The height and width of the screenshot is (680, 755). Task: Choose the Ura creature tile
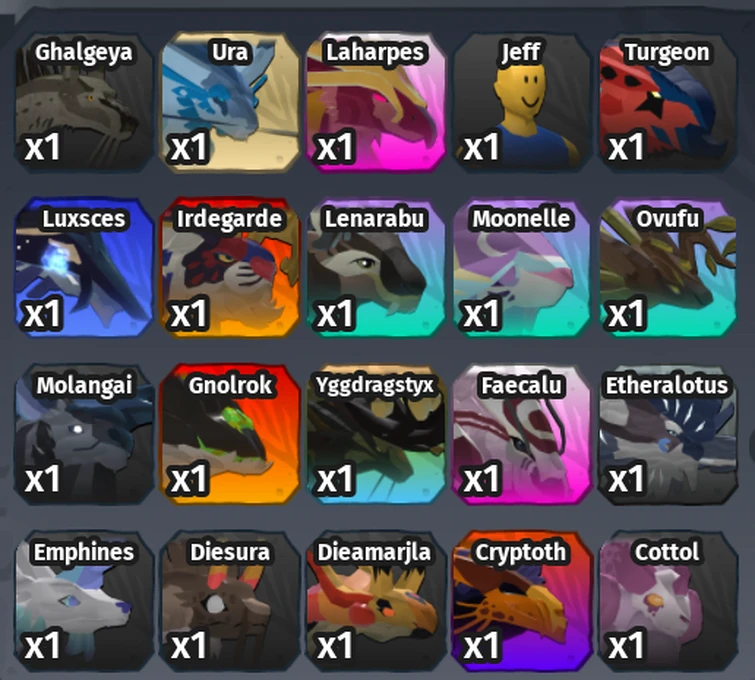tap(230, 102)
